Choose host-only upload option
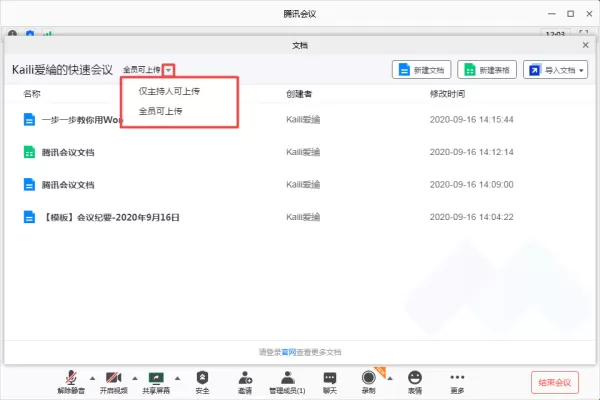 (169, 91)
